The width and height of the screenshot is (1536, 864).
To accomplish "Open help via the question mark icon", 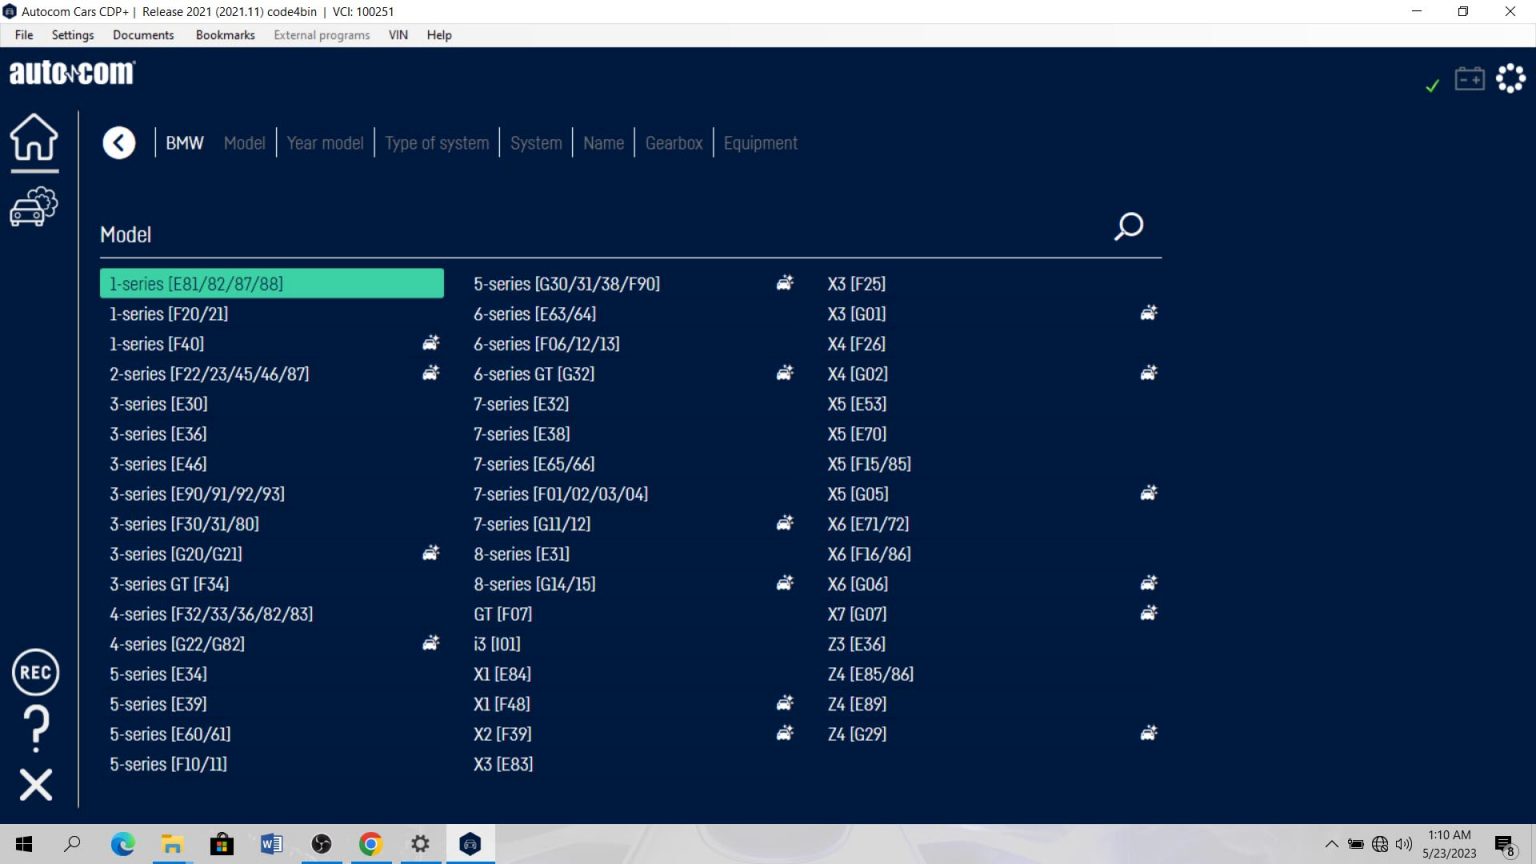I will point(35,729).
